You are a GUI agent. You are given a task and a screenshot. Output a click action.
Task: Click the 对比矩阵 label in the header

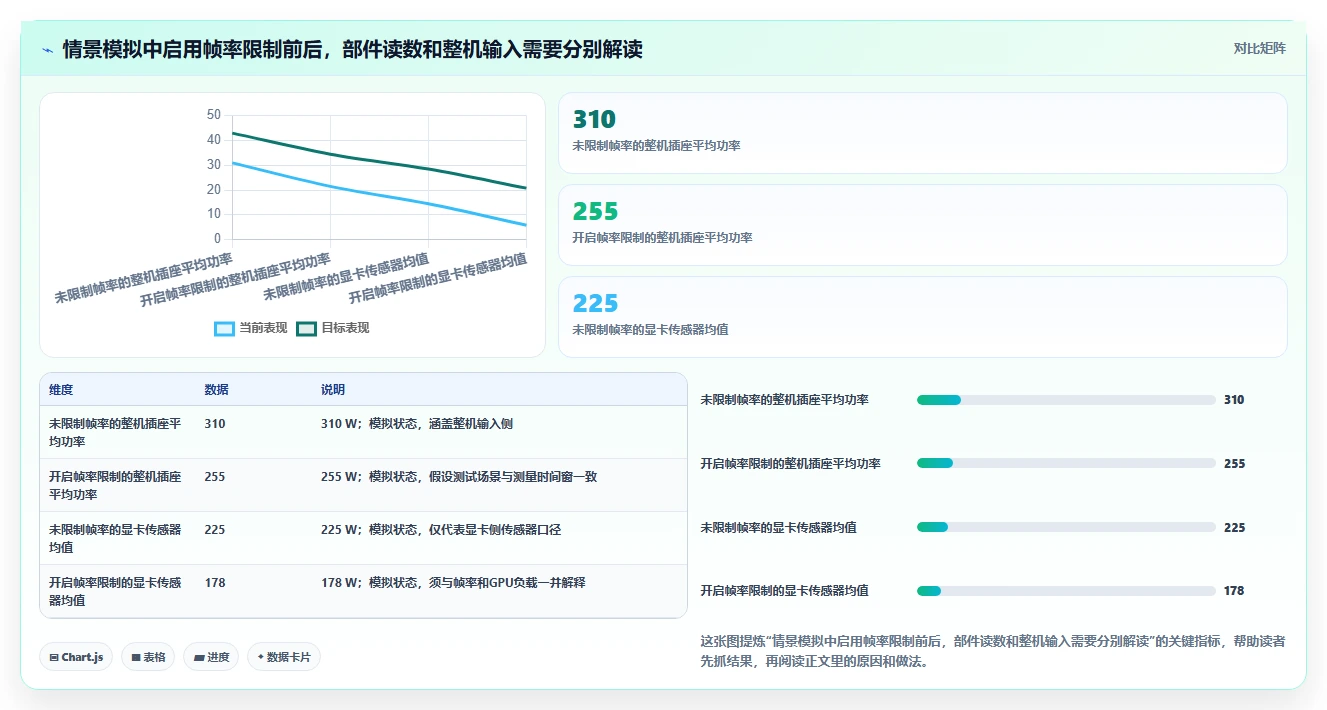pyautogui.click(x=1259, y=48)
